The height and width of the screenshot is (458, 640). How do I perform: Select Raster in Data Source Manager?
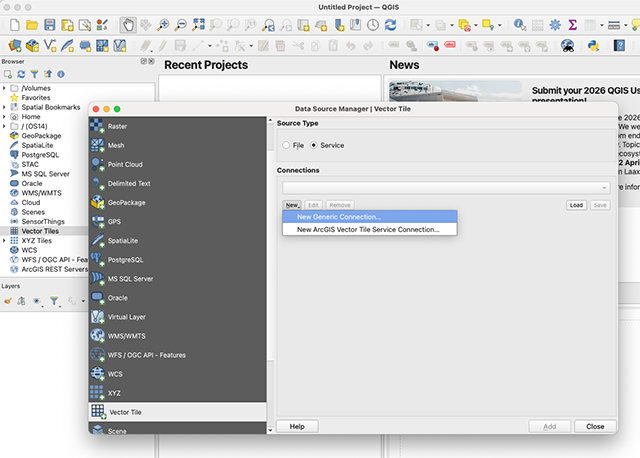pyautogui.click(x=178, y=126)
